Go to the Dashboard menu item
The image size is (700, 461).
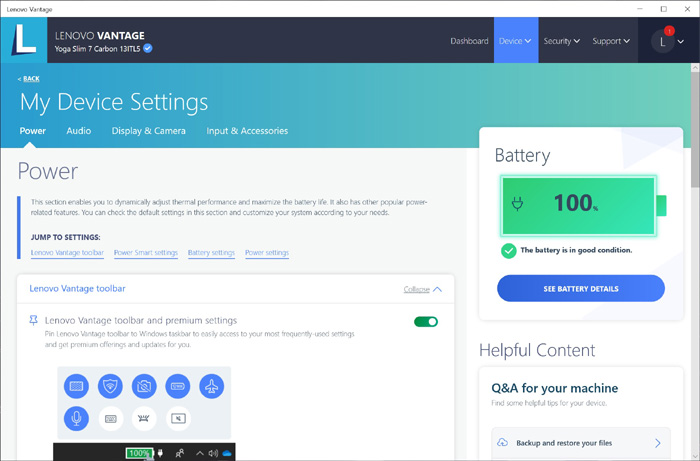click(469, 41)
